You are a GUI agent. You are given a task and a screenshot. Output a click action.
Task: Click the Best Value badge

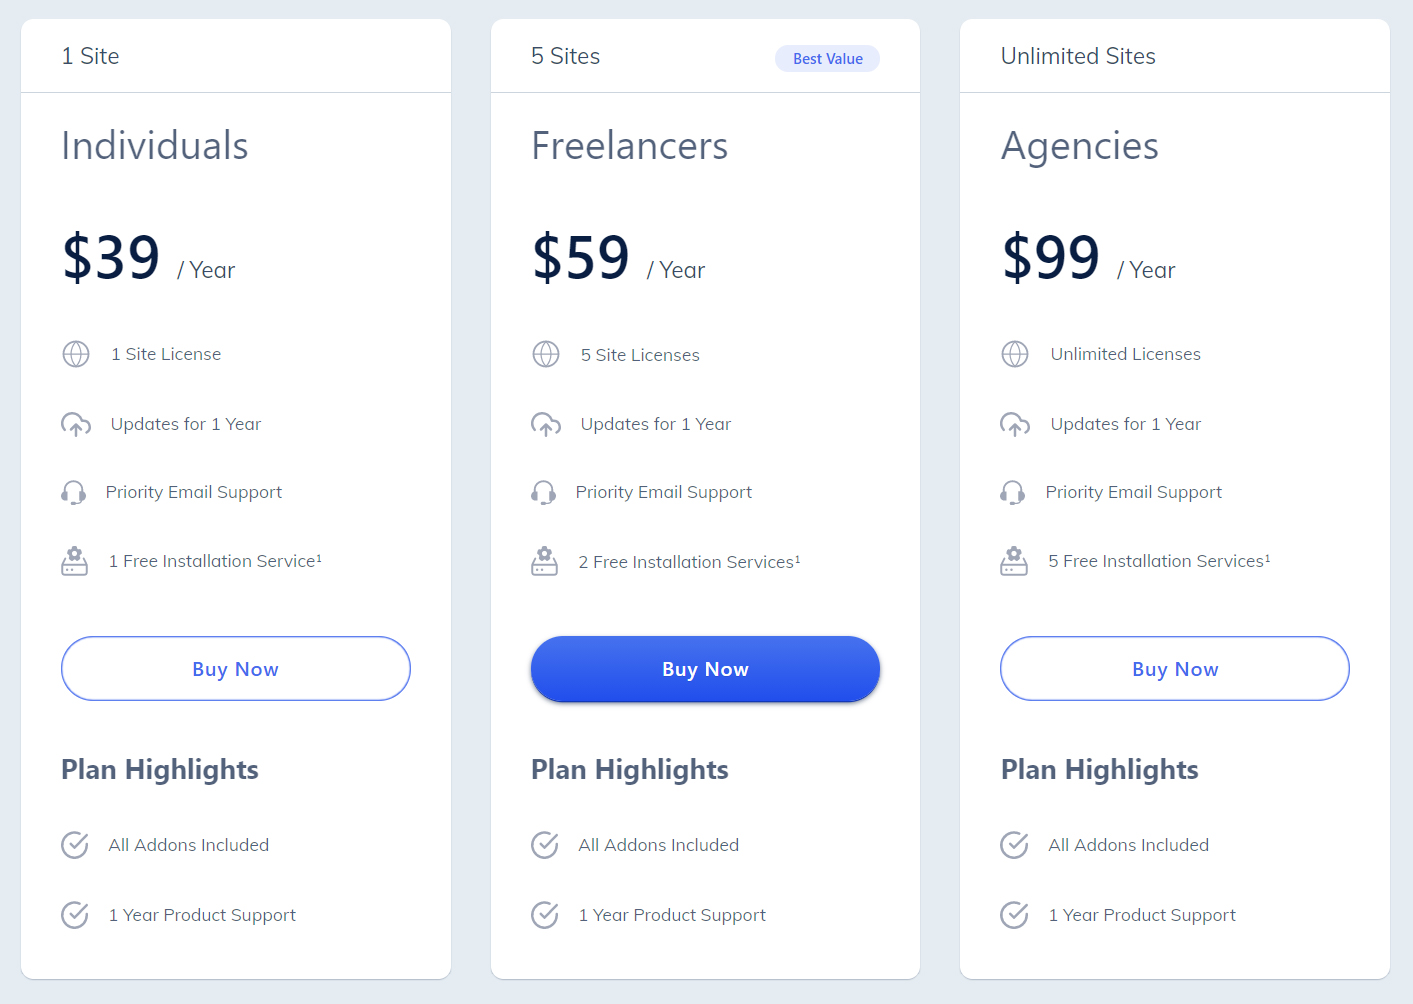(827, 58)
